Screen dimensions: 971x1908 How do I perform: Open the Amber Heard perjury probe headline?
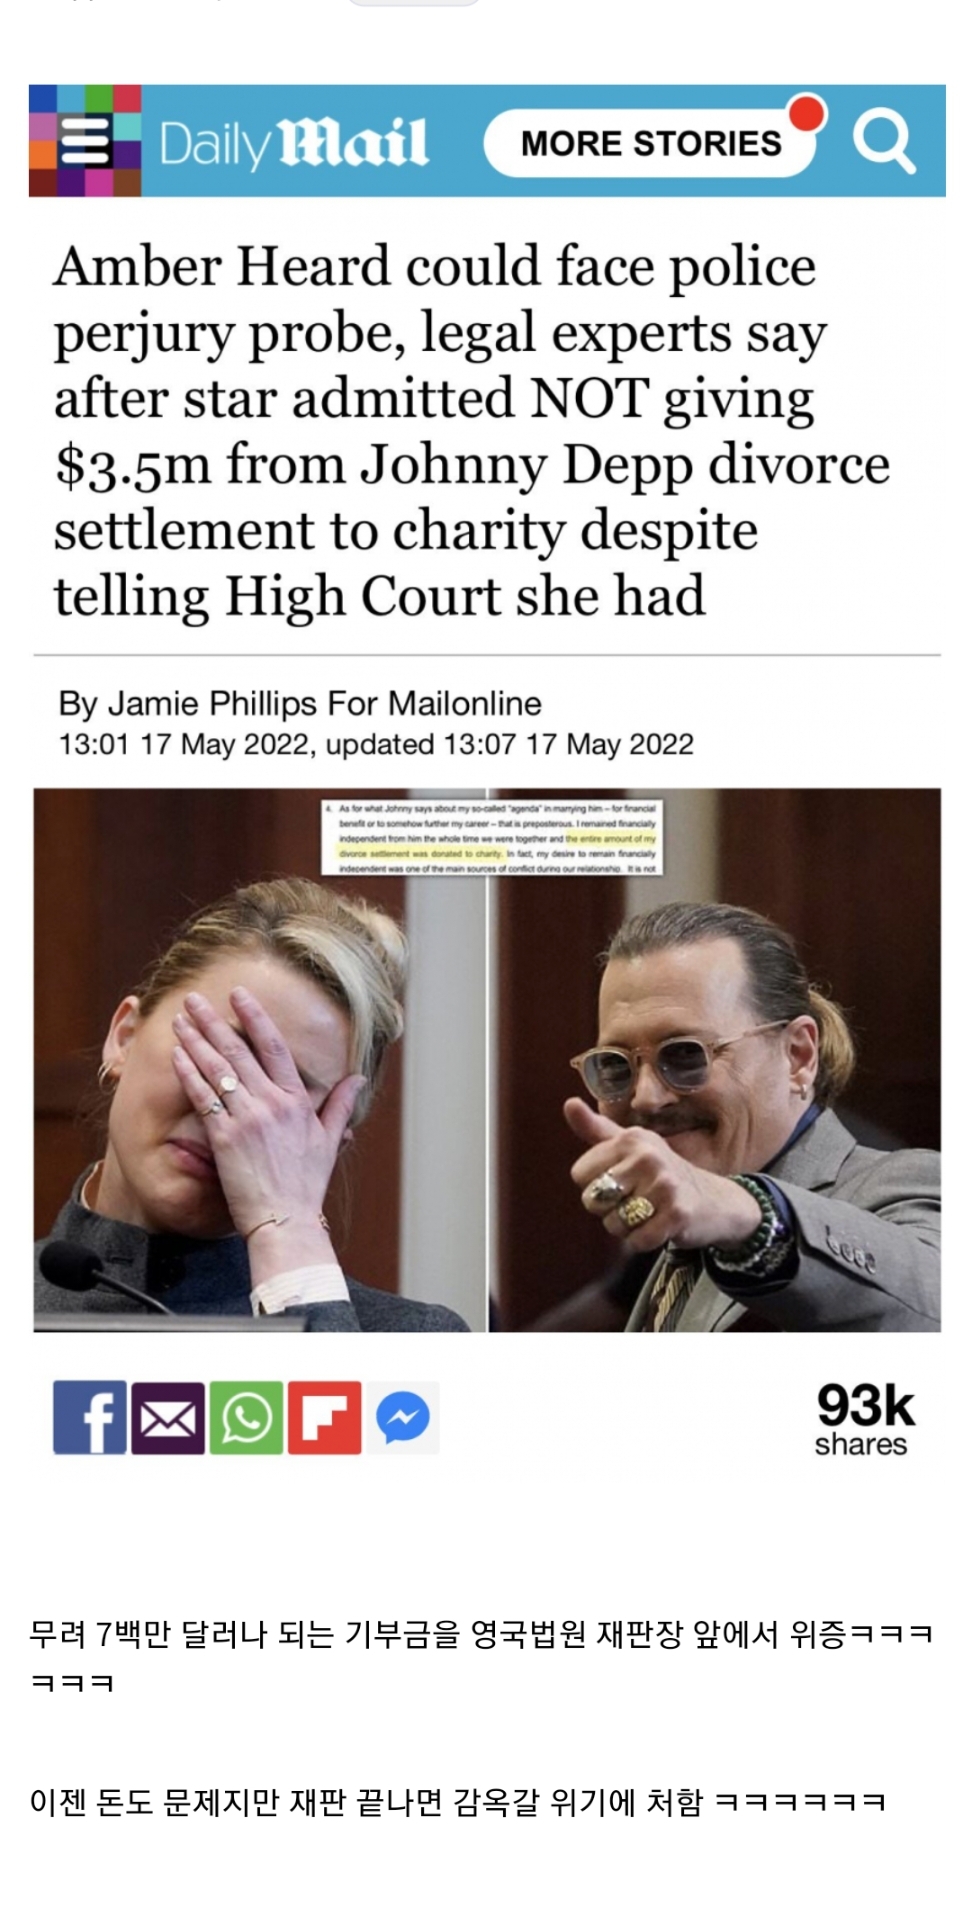[471, 431]
